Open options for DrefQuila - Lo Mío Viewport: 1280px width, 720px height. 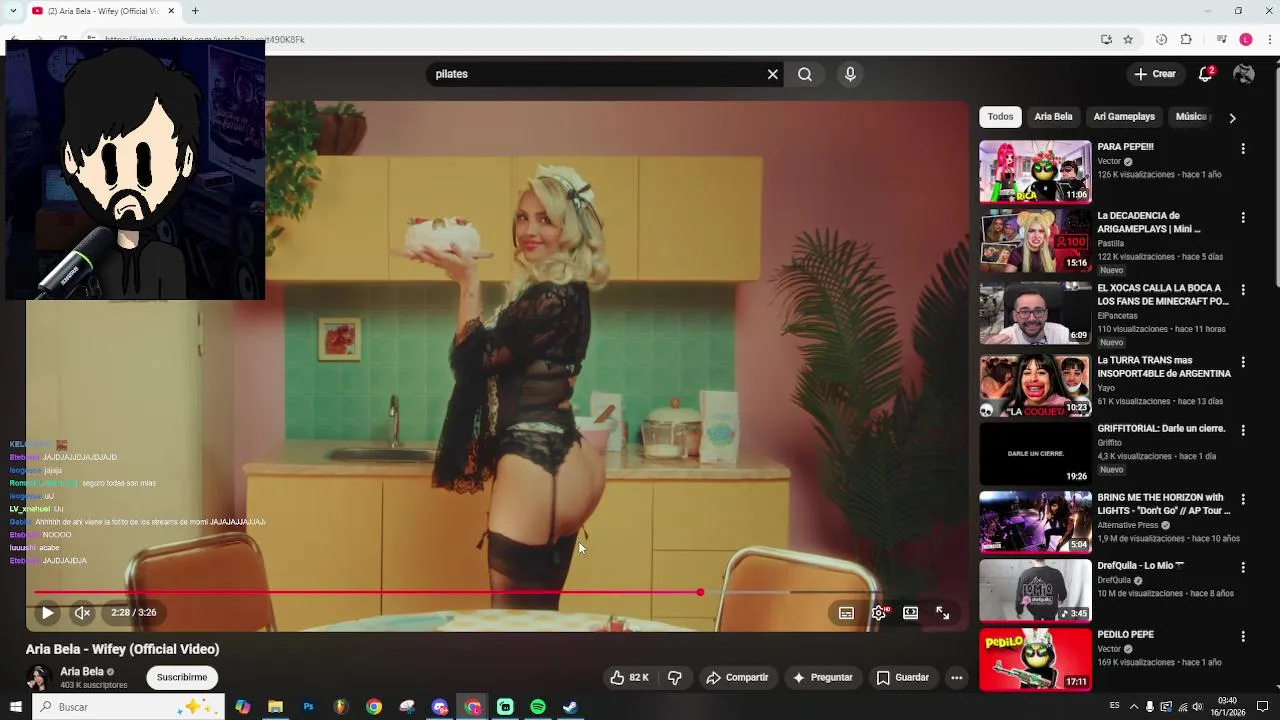click(1243, 567)
